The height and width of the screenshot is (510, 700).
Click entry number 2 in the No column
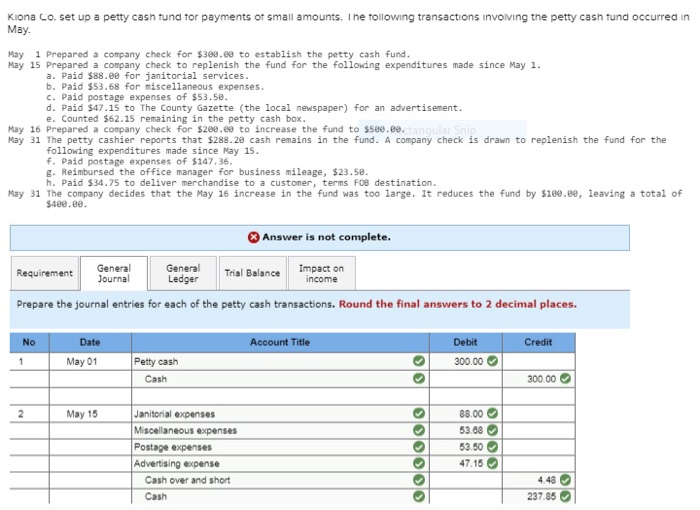[x=21, y=414]
